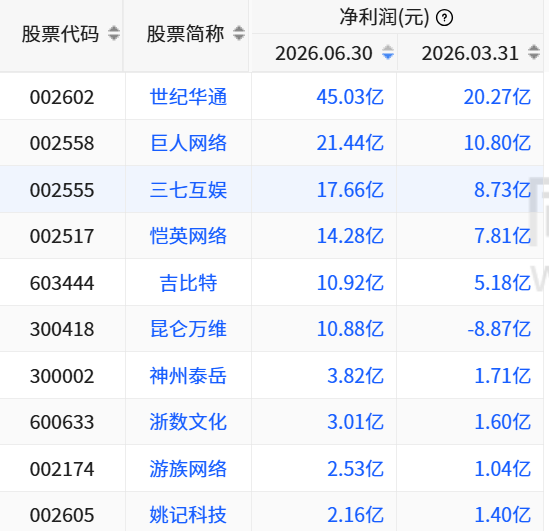Click the 股票简称 column header text

[x=185, y=34]
